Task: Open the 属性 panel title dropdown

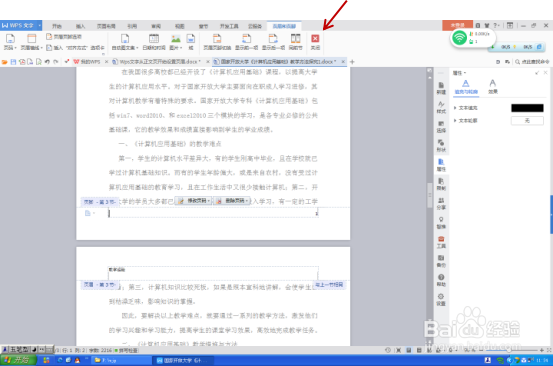Action: (459, 73)
